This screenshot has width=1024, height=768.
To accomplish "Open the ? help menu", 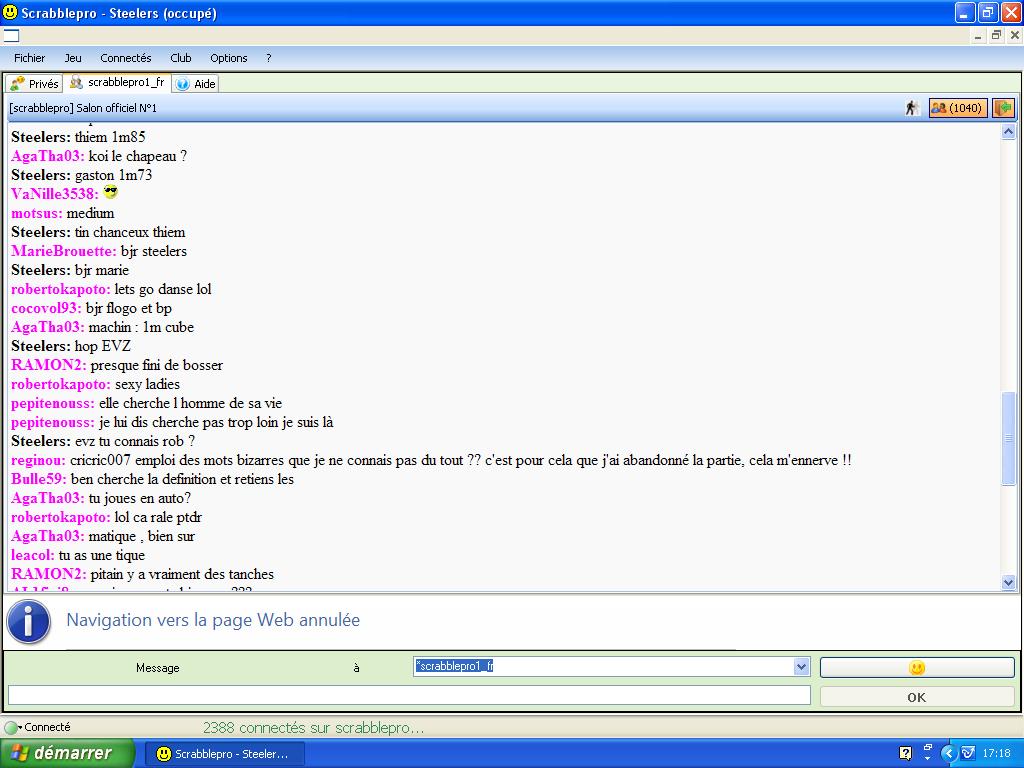I will (x=268, y=58).
